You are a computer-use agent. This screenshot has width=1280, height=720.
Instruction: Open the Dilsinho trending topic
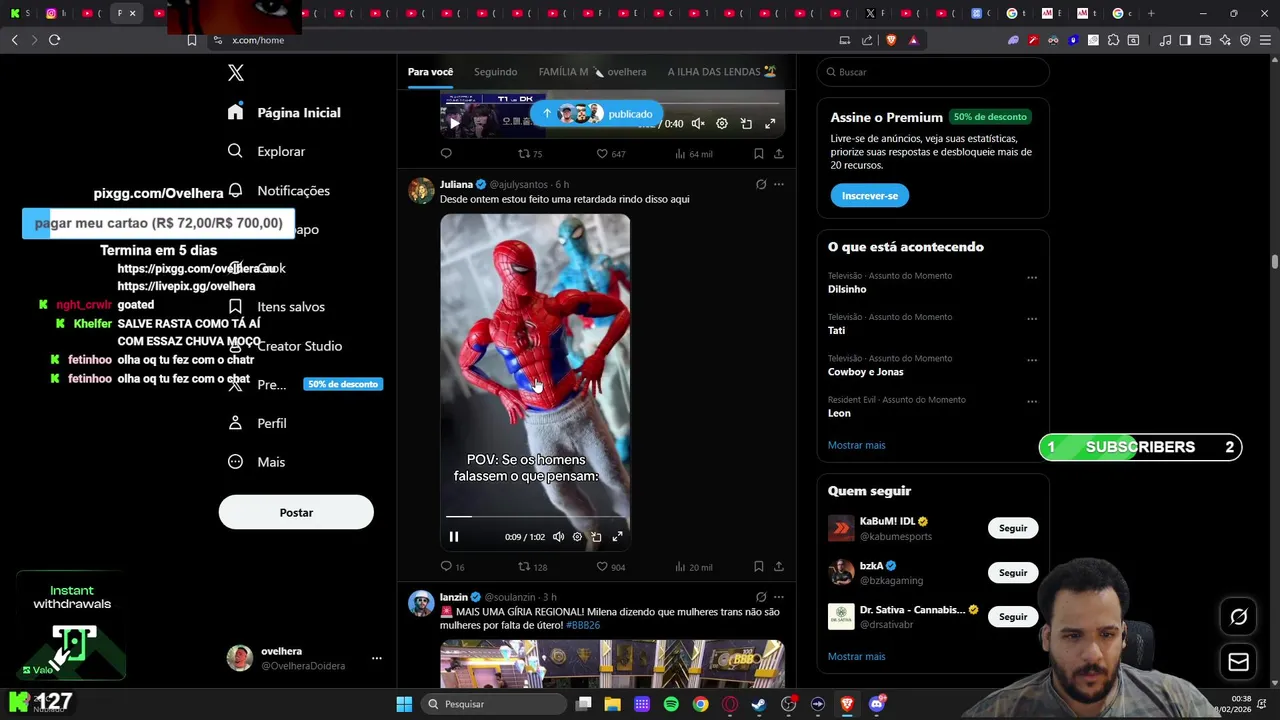click(847, 289)
